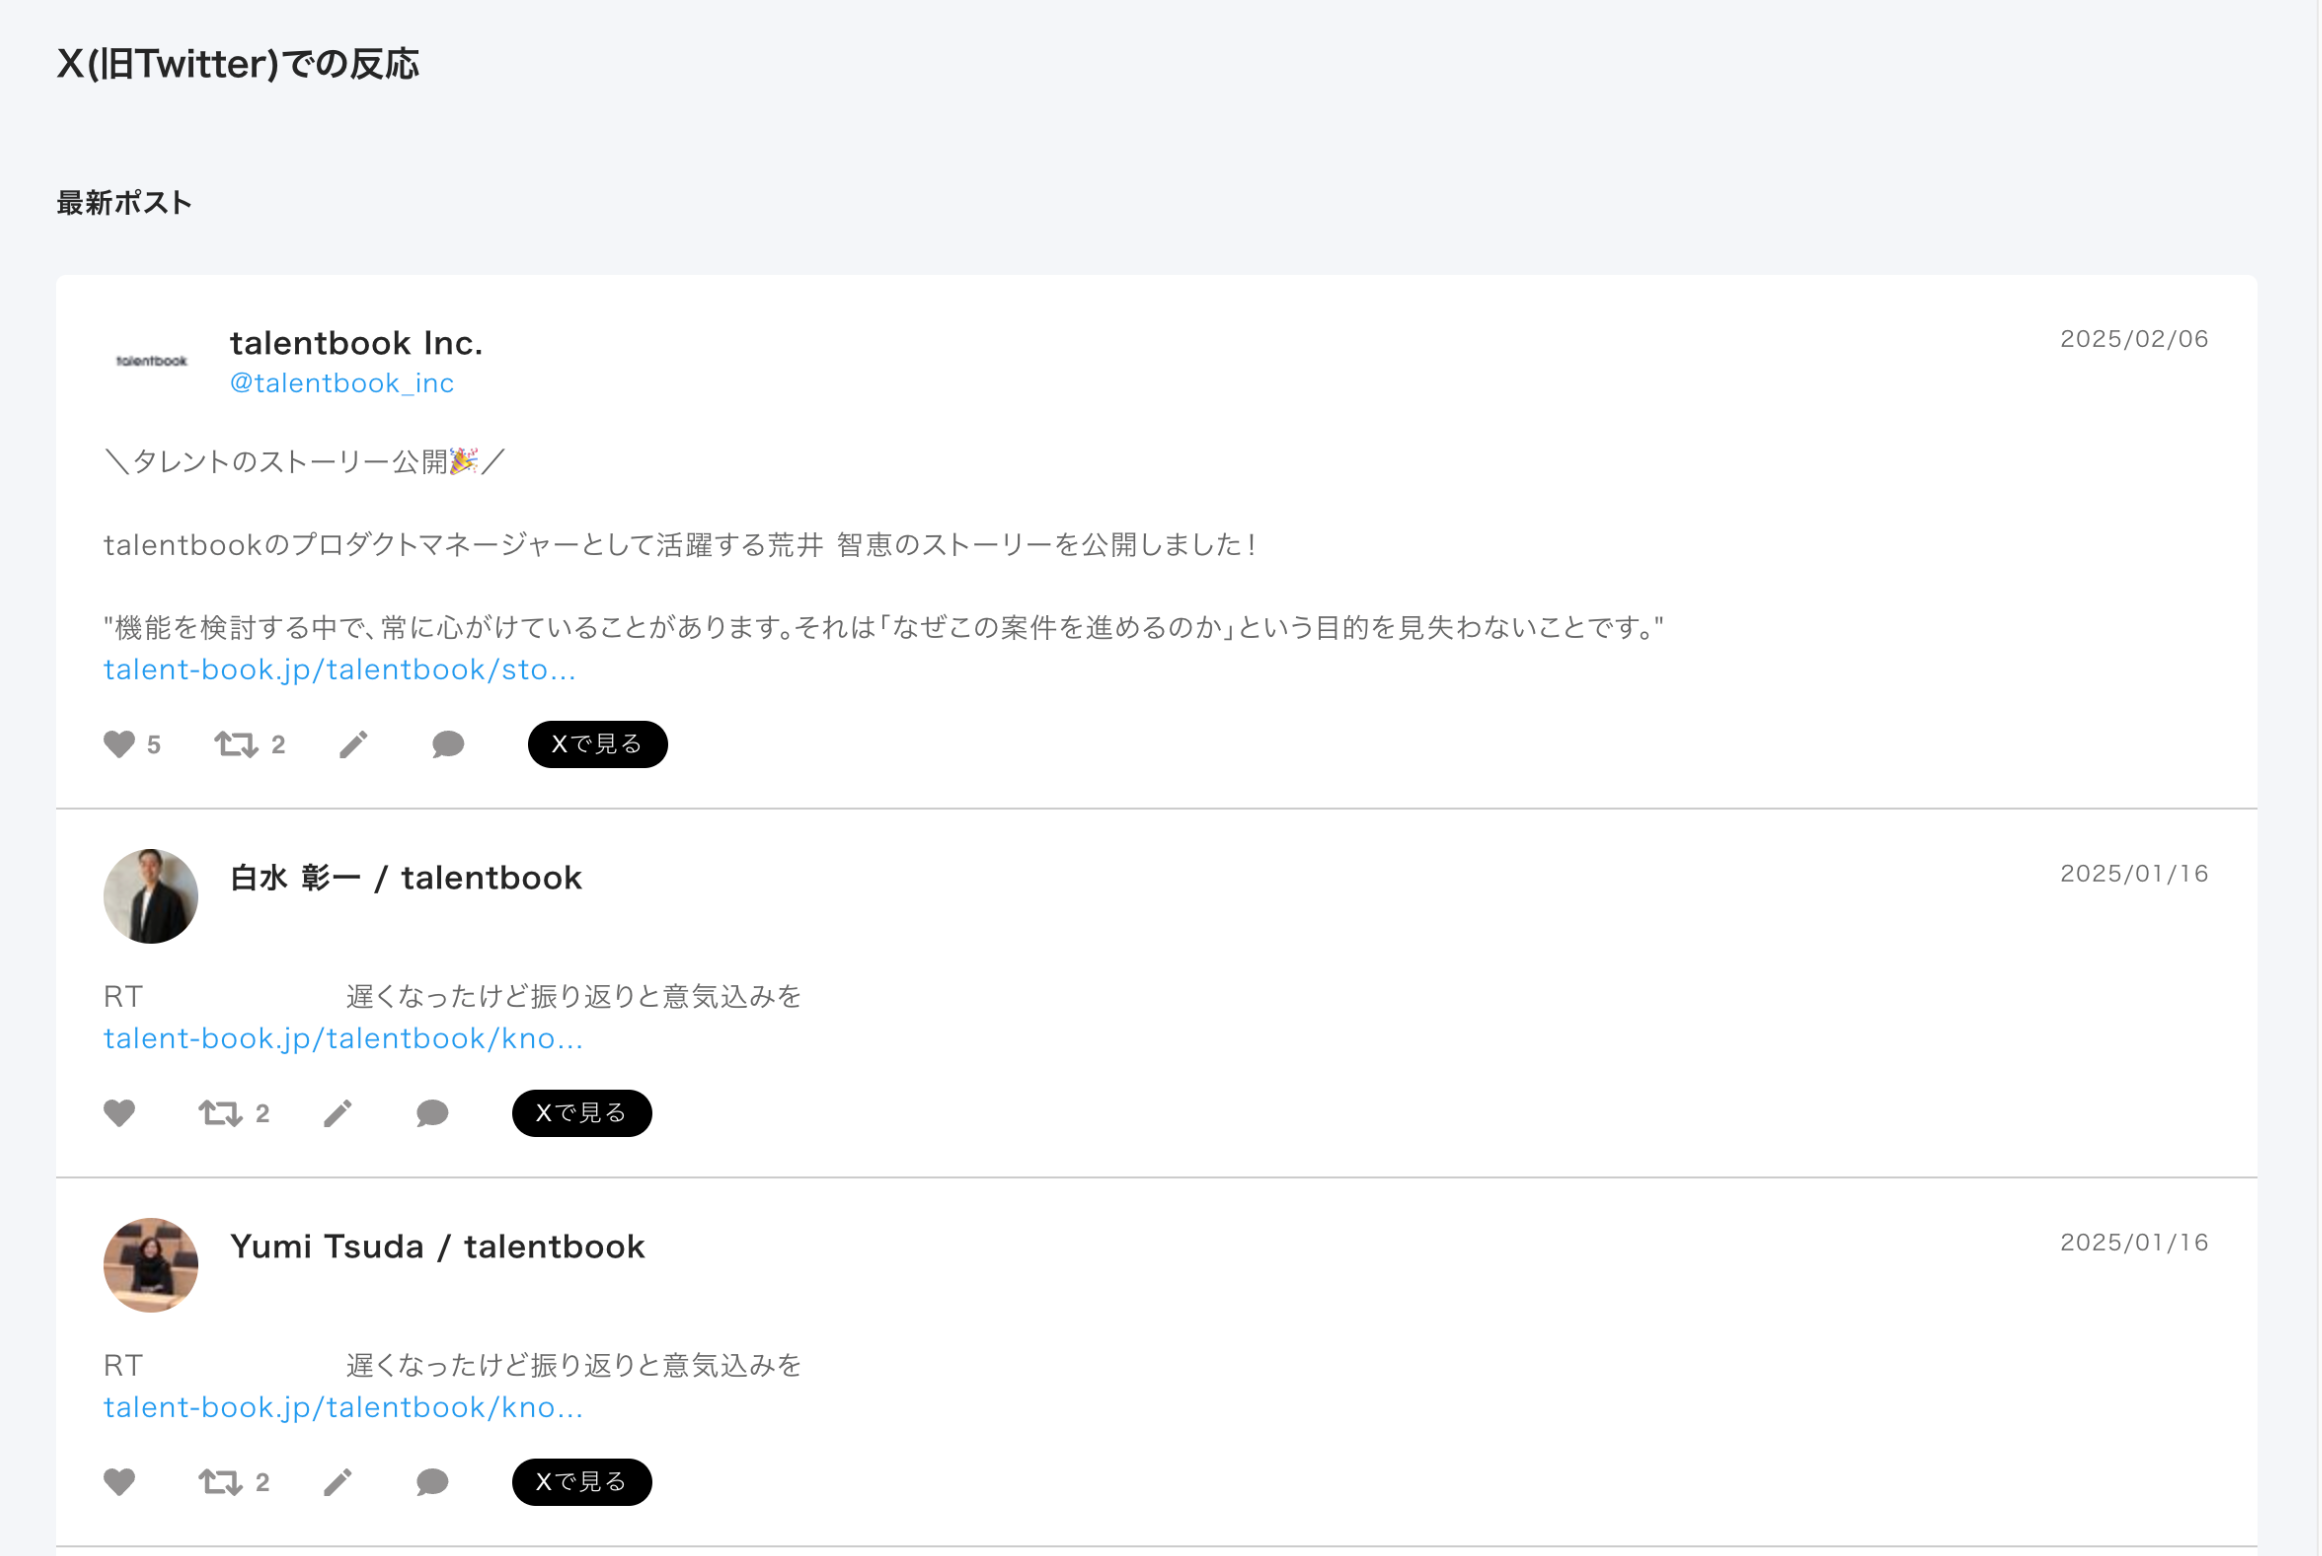
Task: Click 白水 彰一's profile avatar
Action: pos(150,896)
